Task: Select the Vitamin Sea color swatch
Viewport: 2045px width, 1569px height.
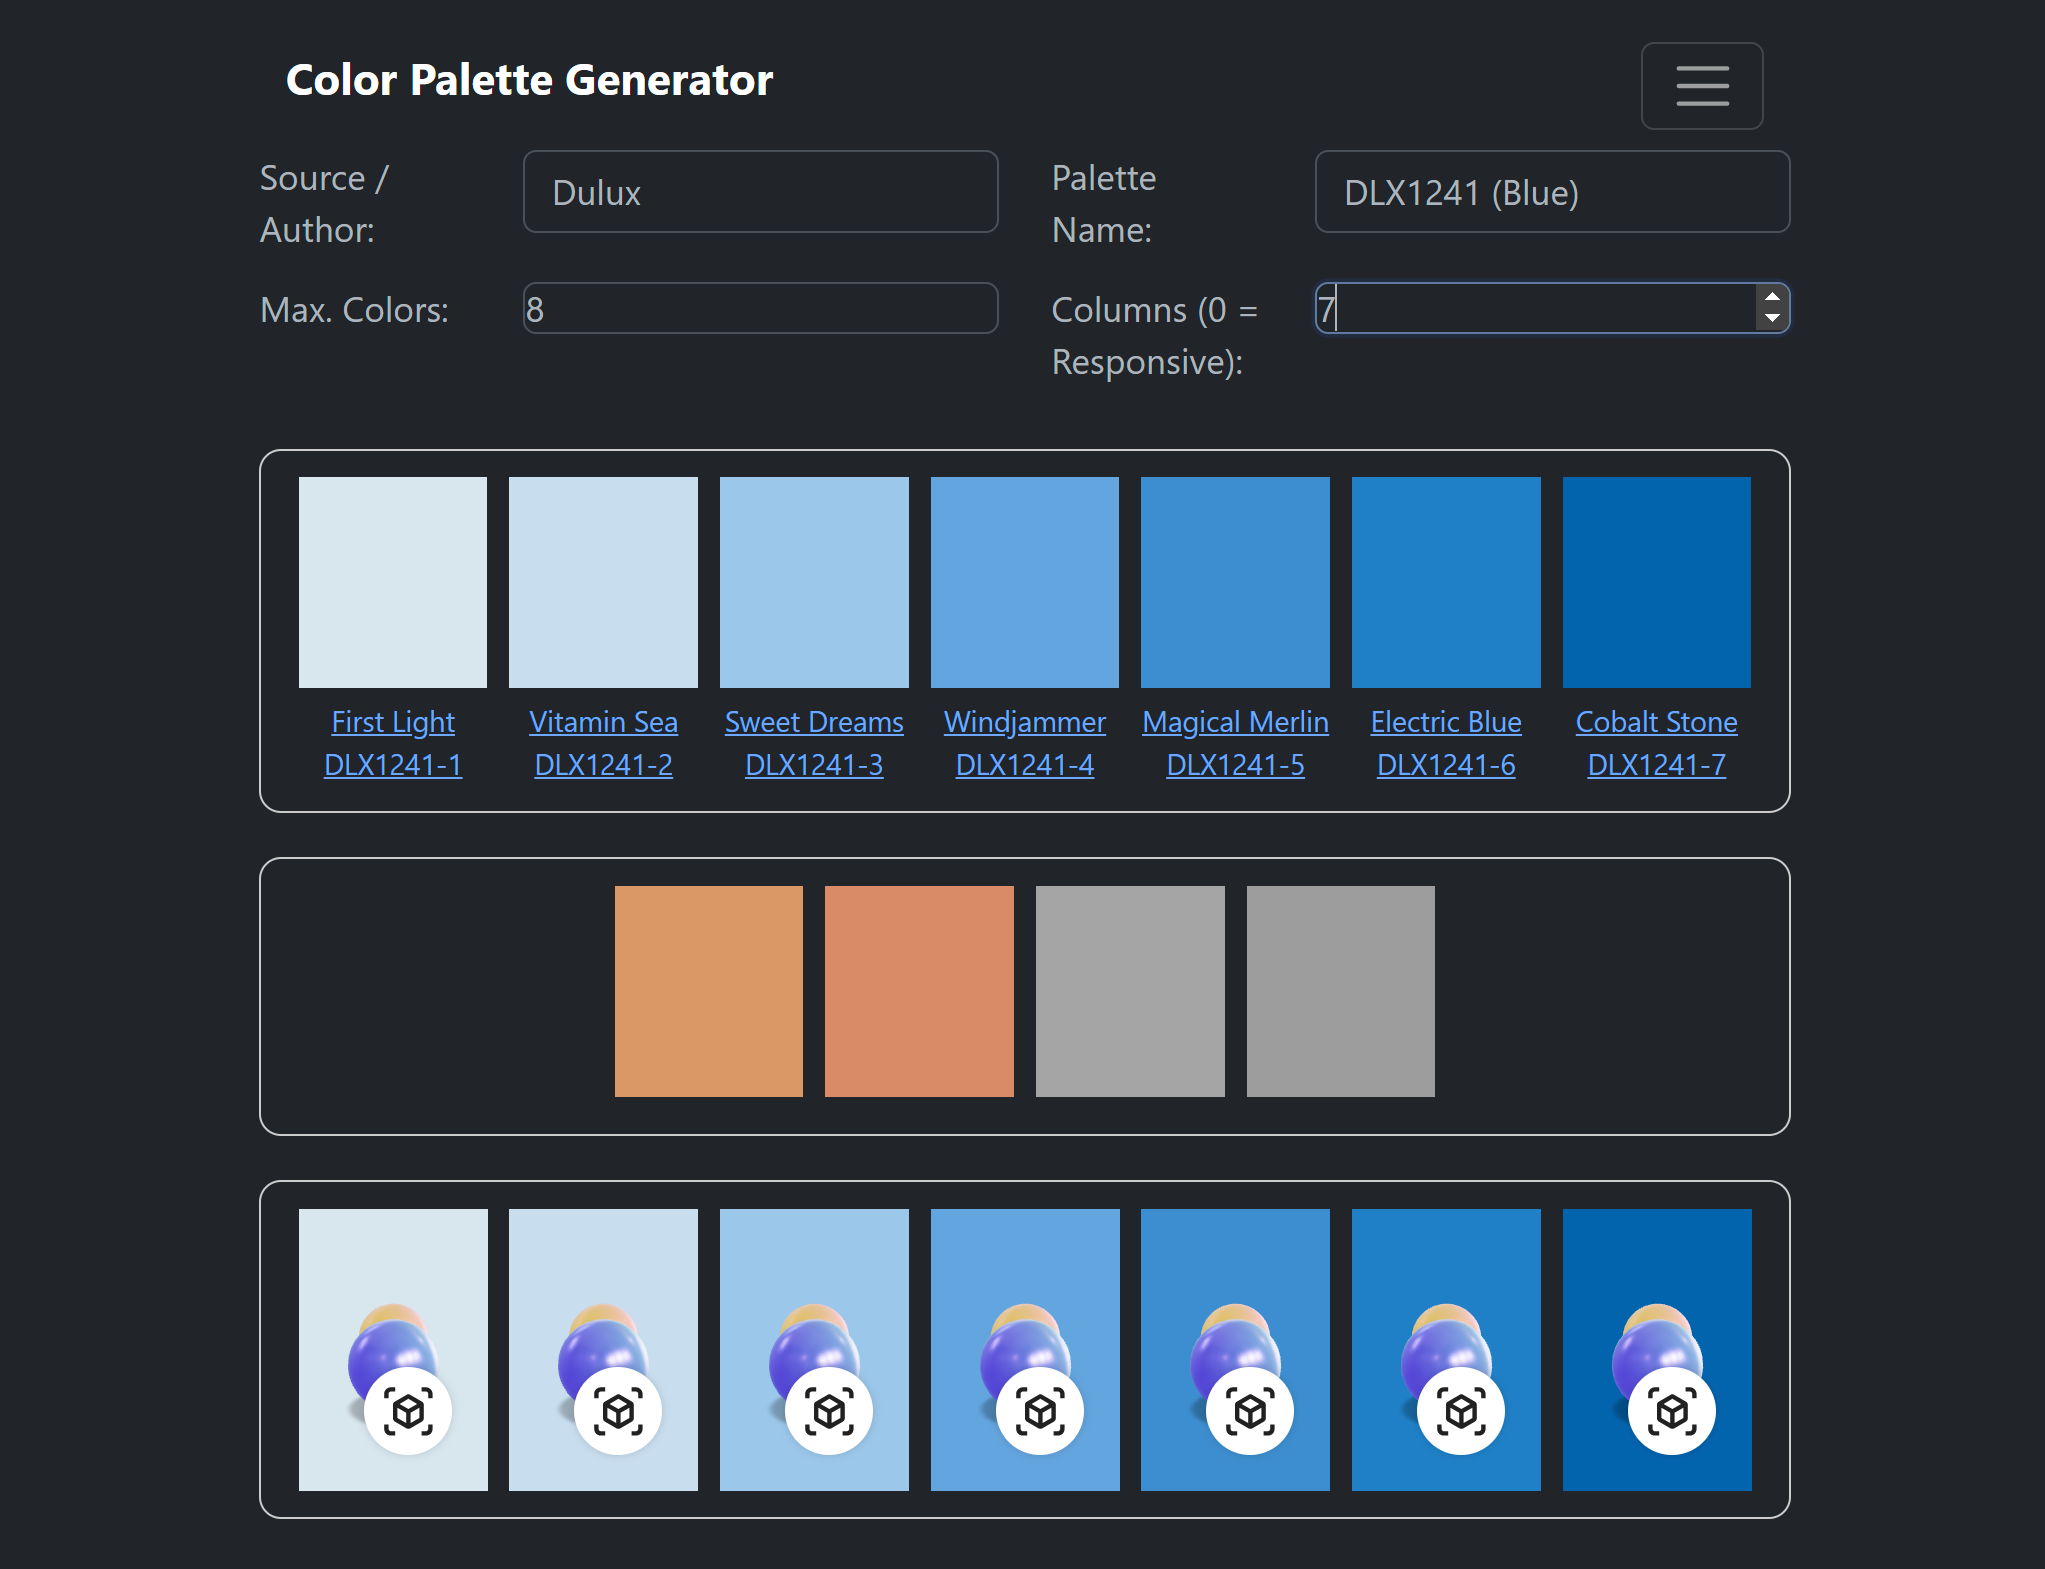Action: tap(603, 582)
